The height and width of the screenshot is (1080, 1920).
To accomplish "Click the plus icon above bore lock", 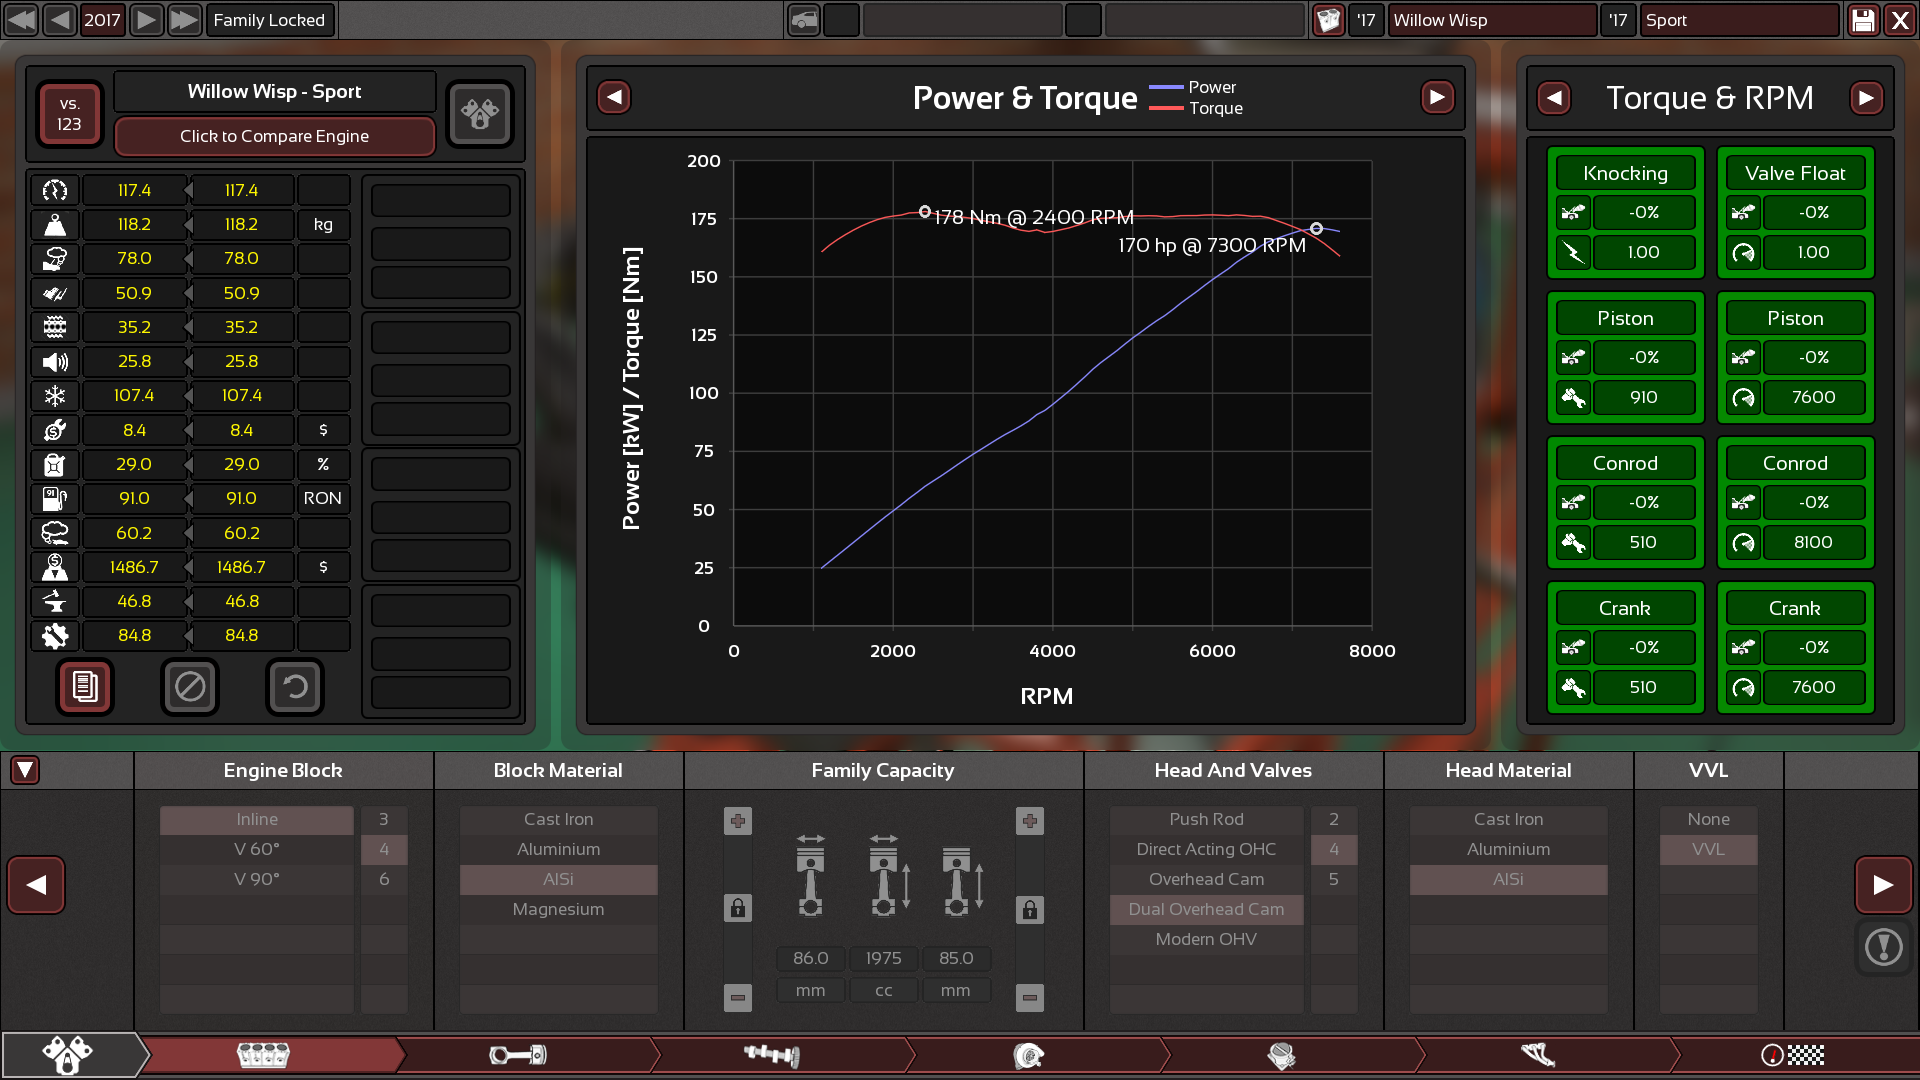I will (x=738, y=821).
